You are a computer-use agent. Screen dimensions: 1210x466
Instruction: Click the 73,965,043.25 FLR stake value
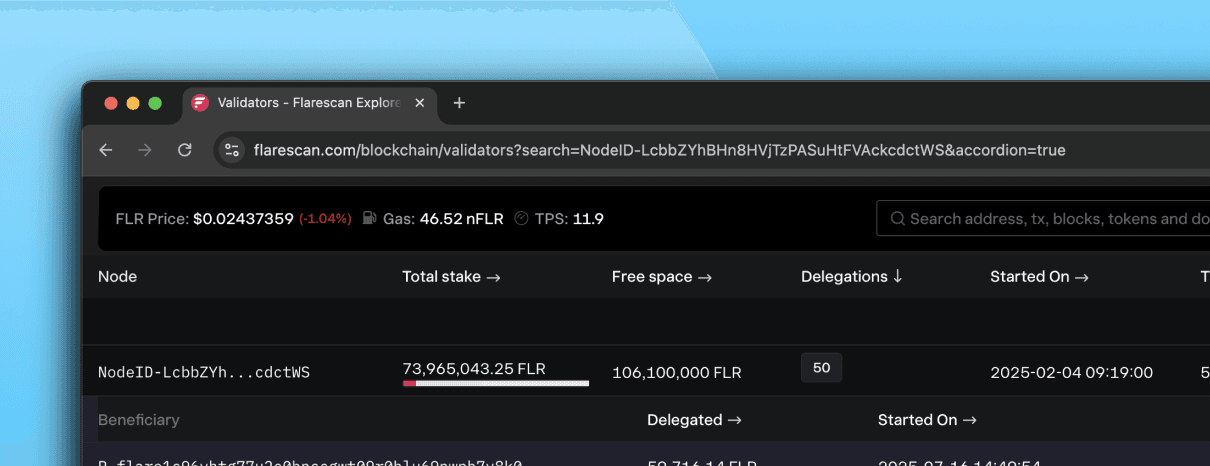(474, 368)
